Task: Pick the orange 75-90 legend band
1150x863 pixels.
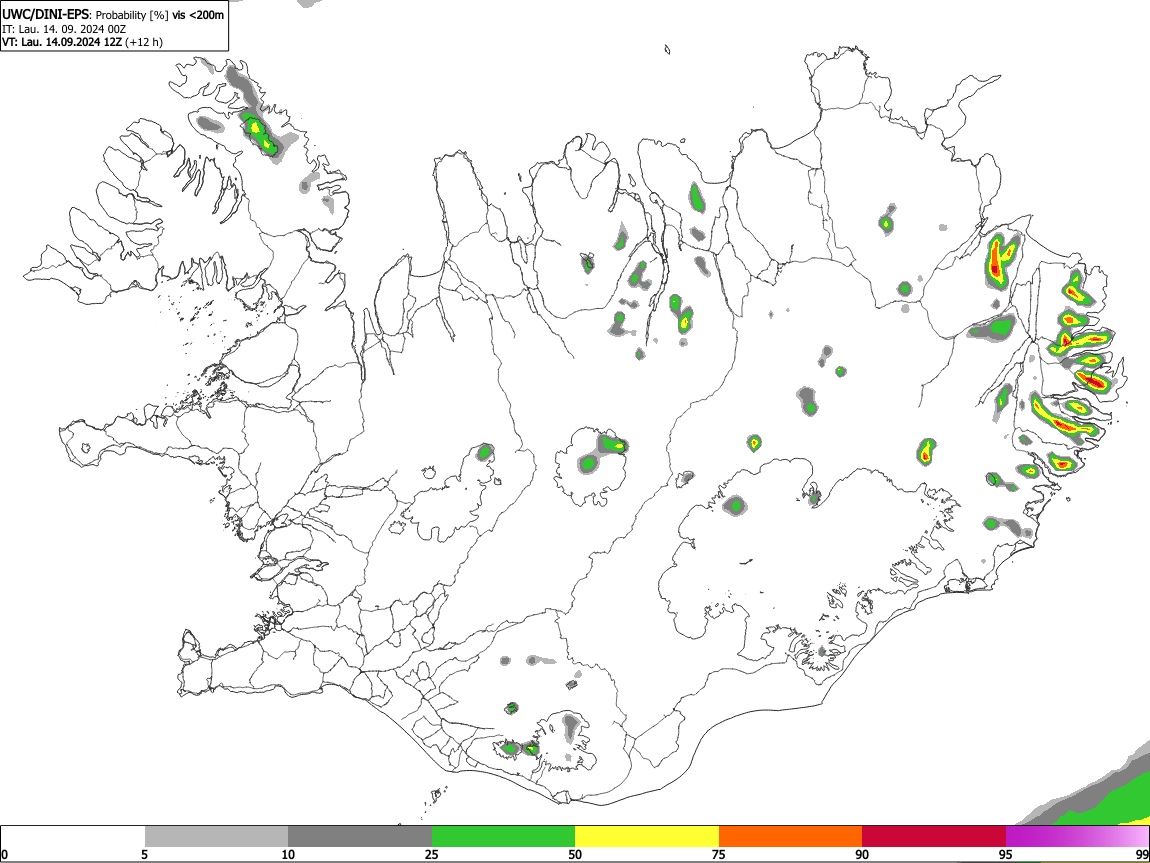Action: tap(791, 837)
